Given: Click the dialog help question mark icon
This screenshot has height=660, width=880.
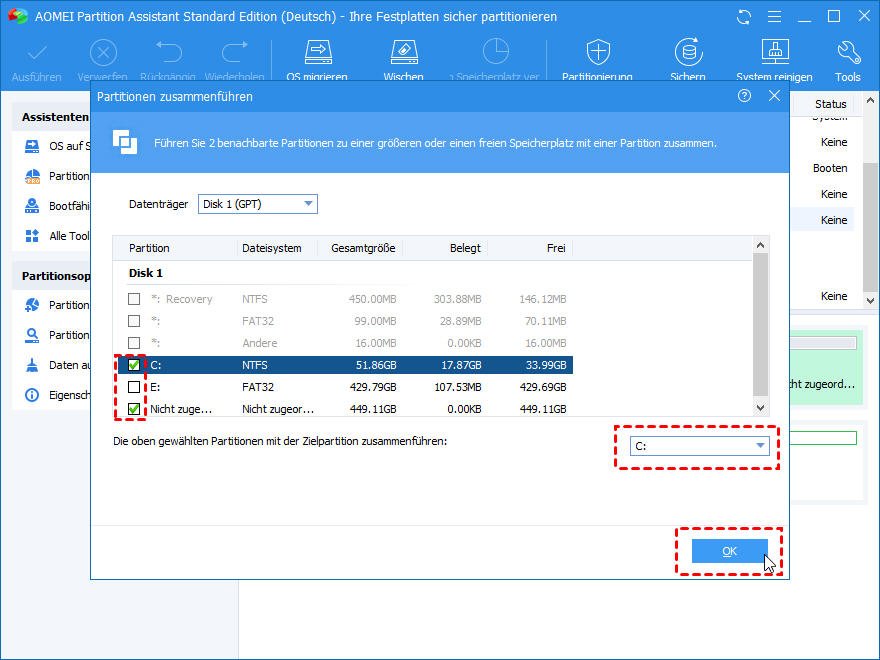Looking at the screenshot, I should (x=744, y=96).
